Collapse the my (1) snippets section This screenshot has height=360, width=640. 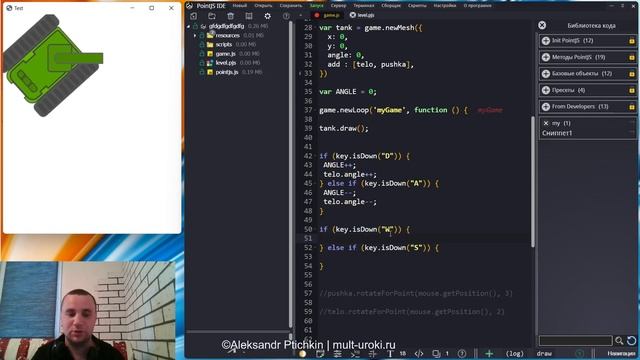click(x=546, y=123)
